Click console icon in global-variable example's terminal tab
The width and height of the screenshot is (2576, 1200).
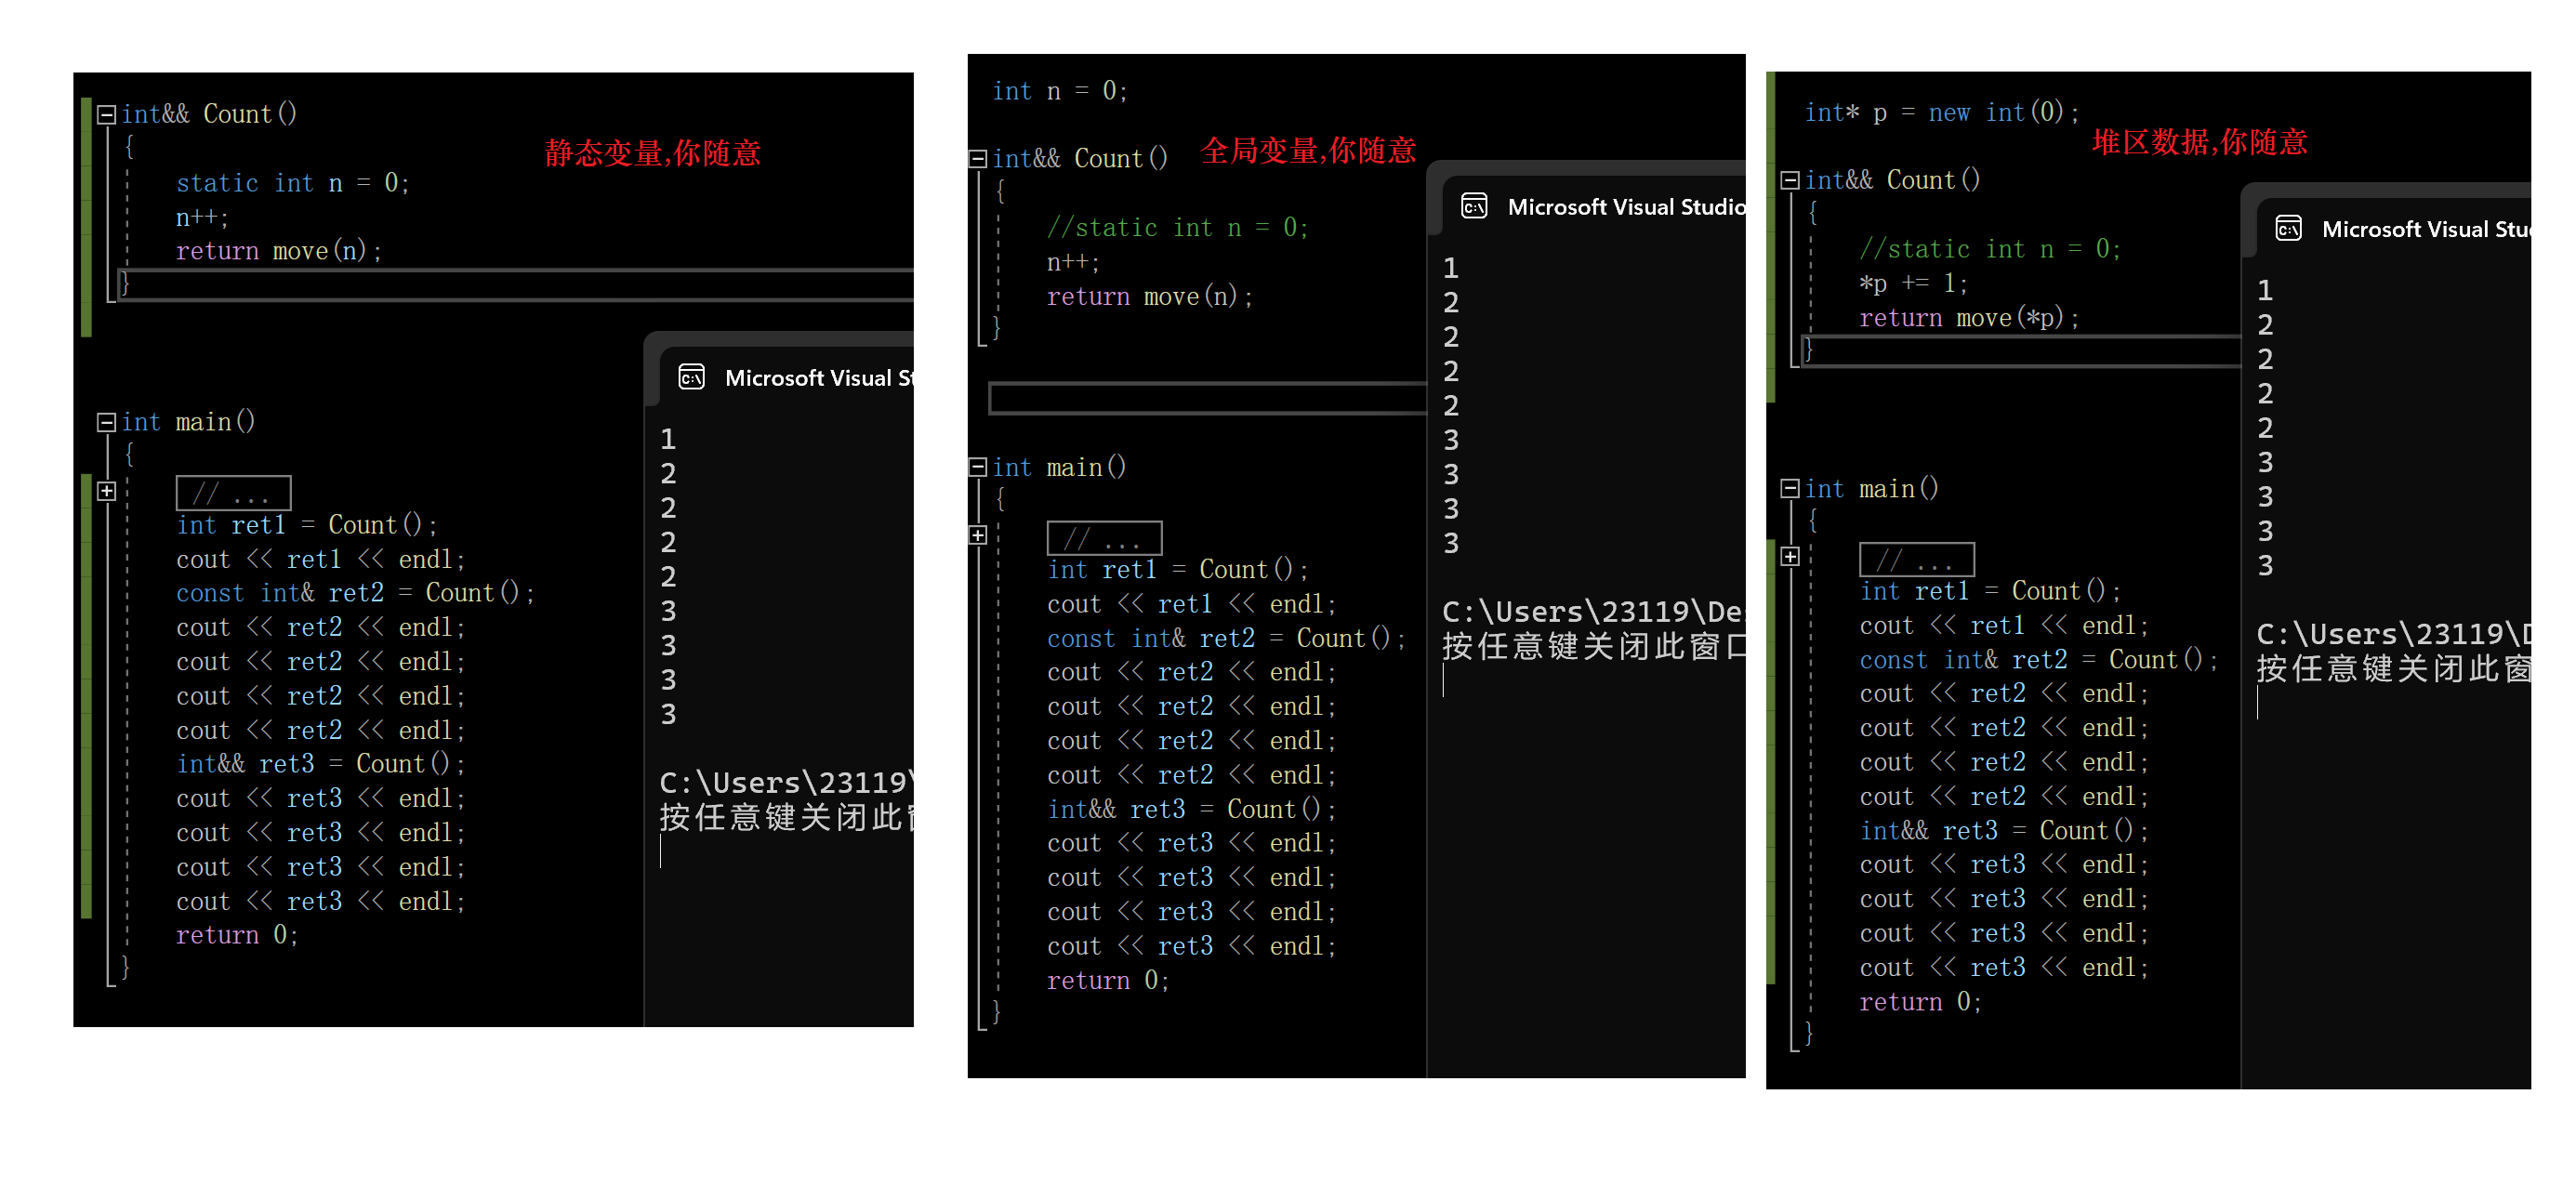1474,206
